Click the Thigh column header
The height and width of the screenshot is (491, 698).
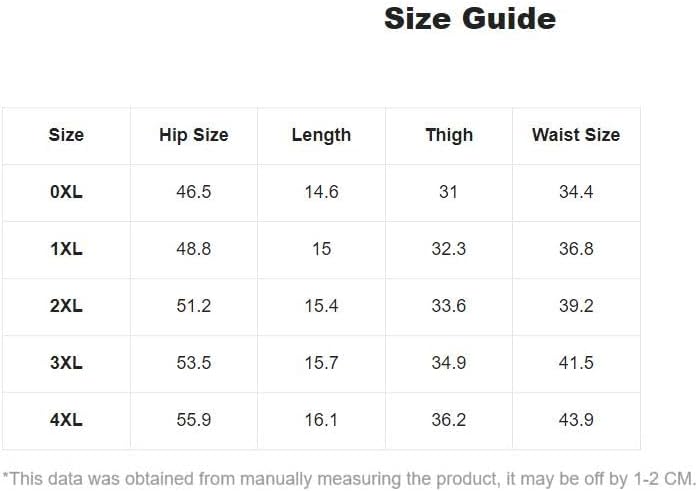(449, 135)
